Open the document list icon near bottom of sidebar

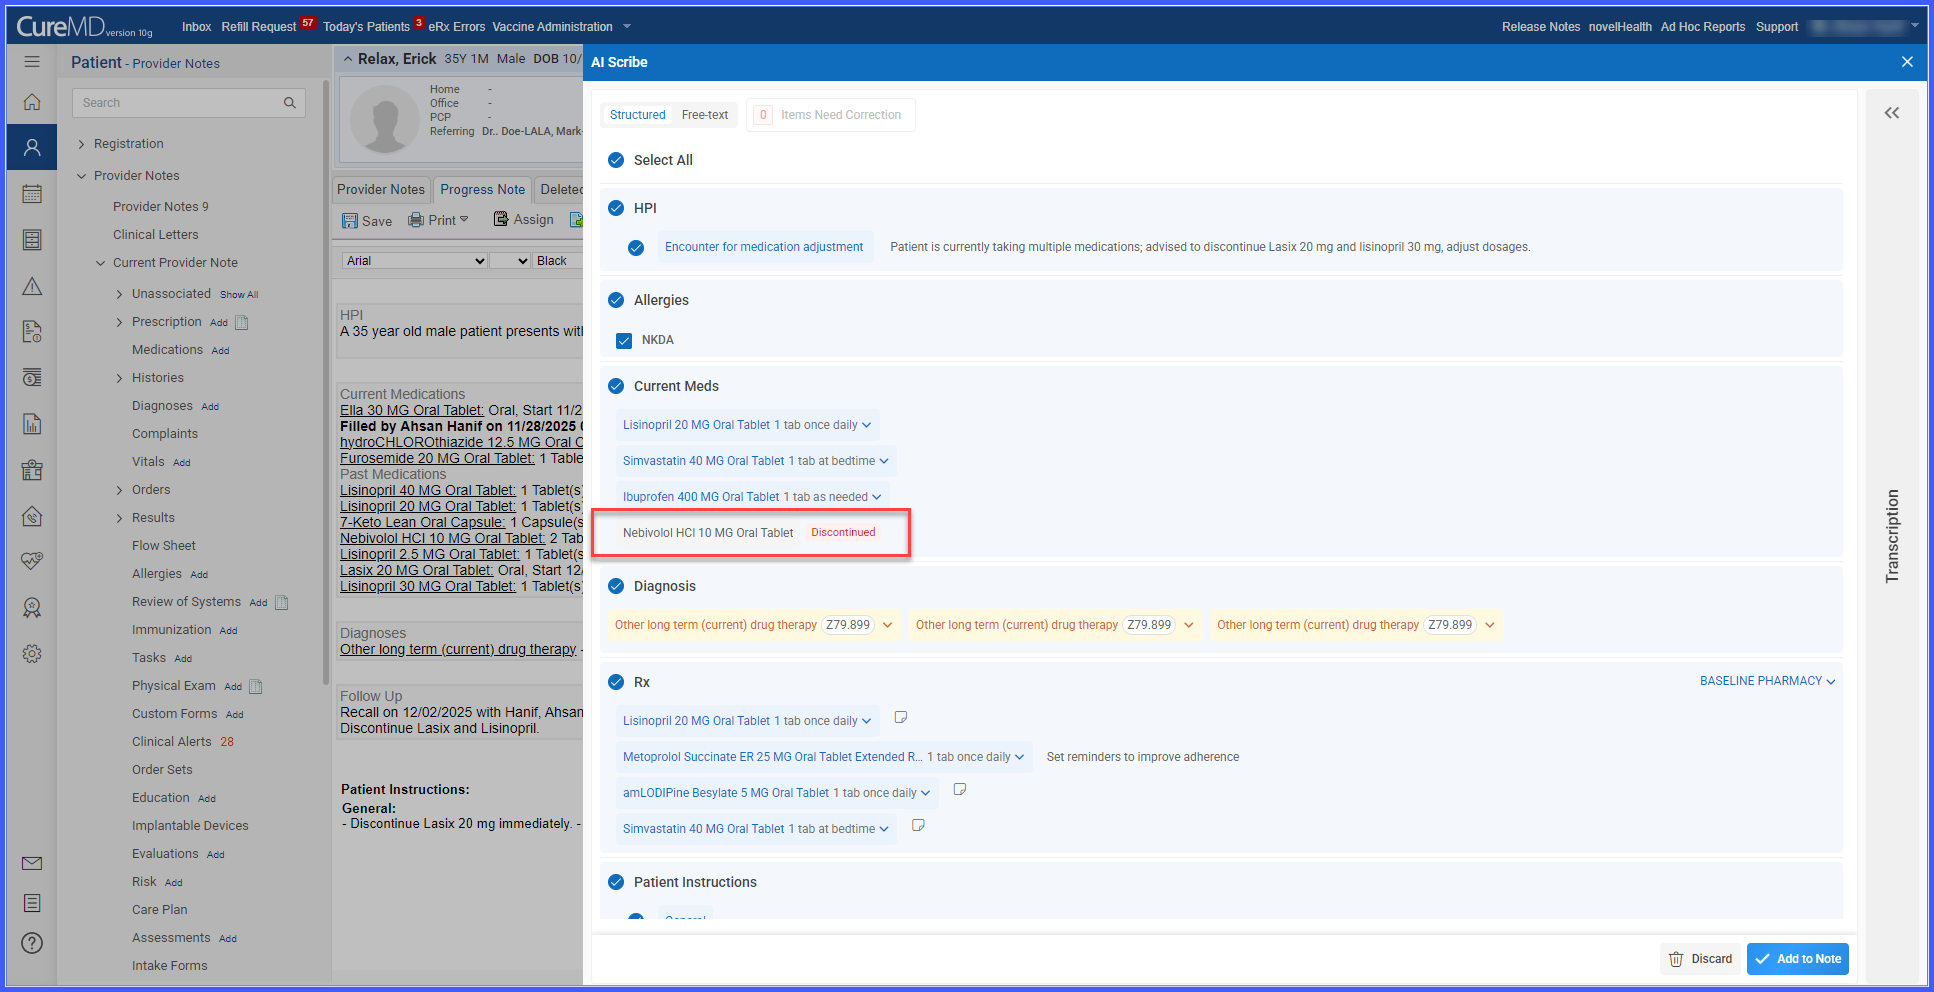pos(32,903)
